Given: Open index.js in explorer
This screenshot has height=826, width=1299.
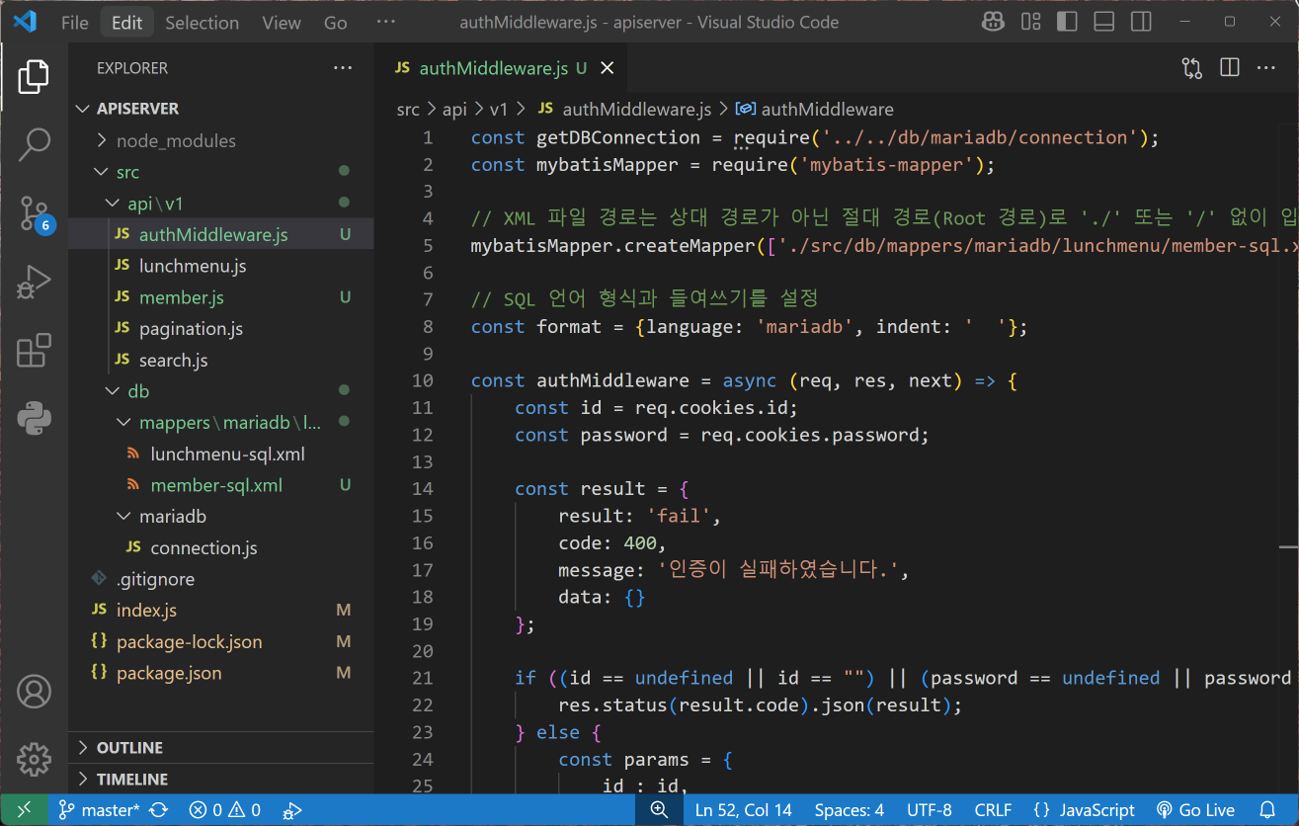Looking at the screenshot, I should coord(222,610).
